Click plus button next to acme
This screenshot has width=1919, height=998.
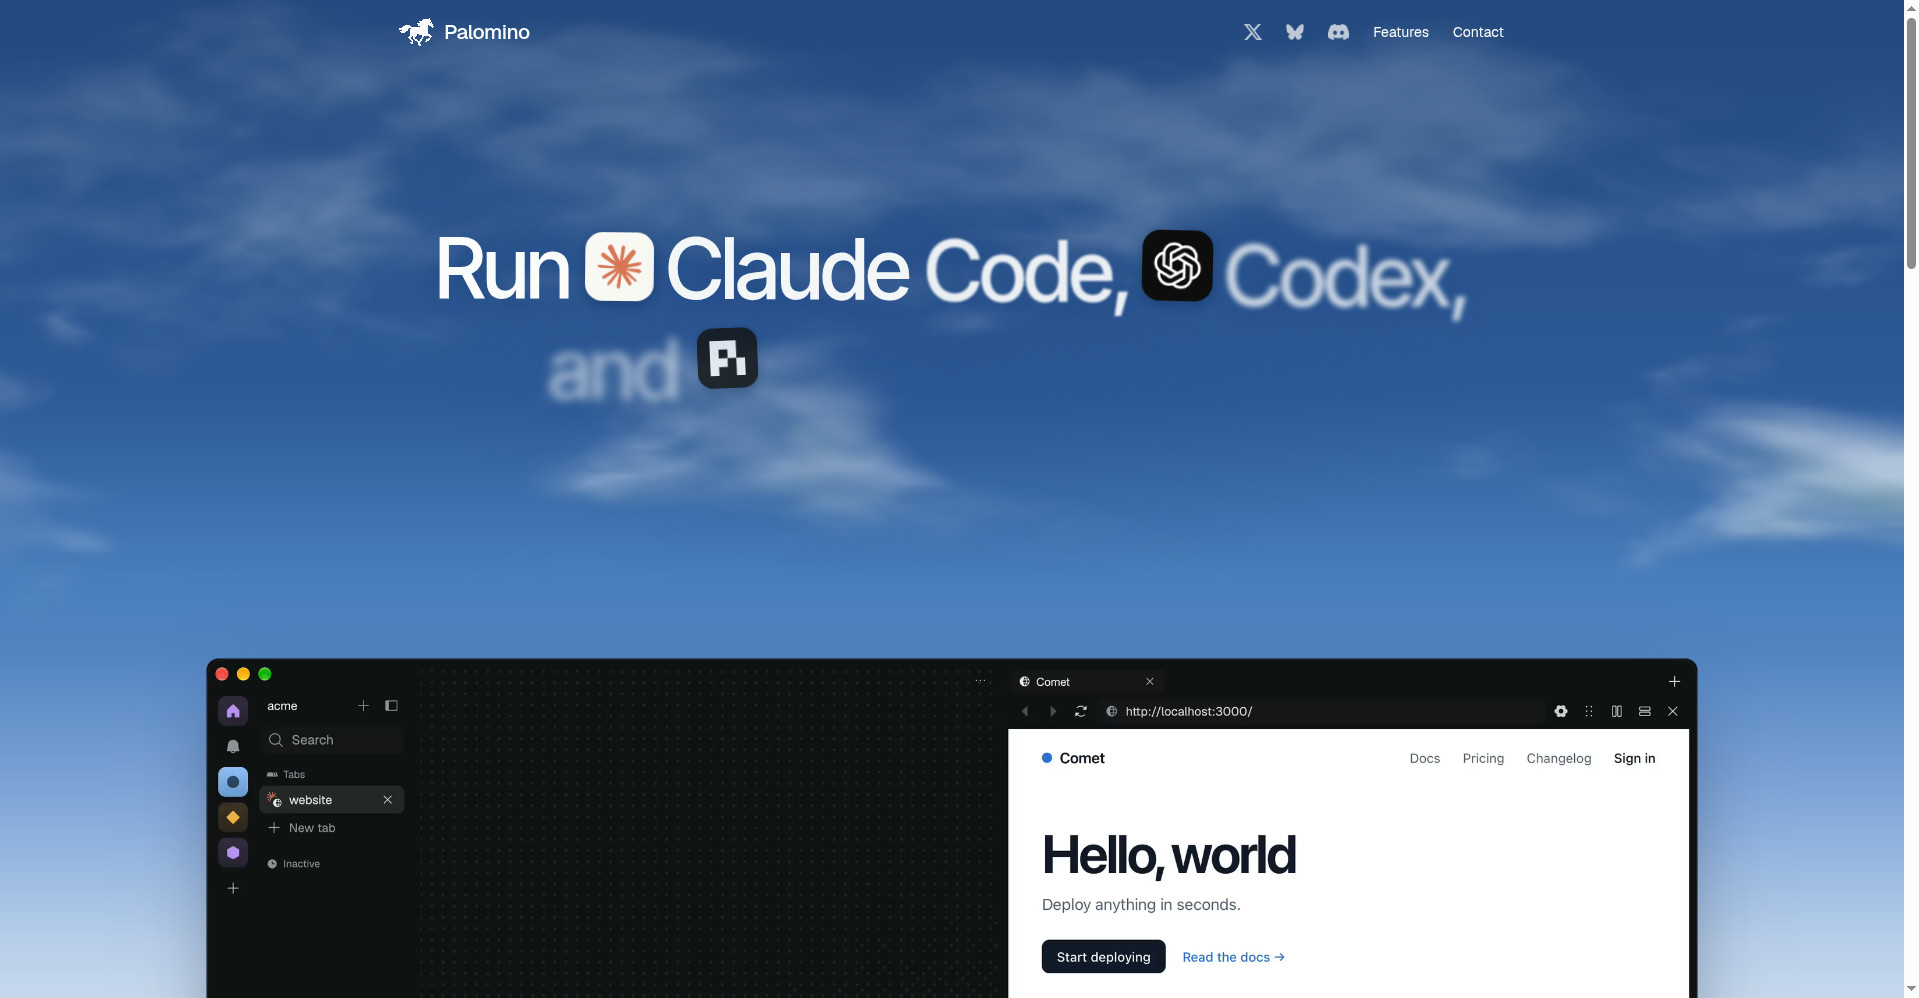363,706
